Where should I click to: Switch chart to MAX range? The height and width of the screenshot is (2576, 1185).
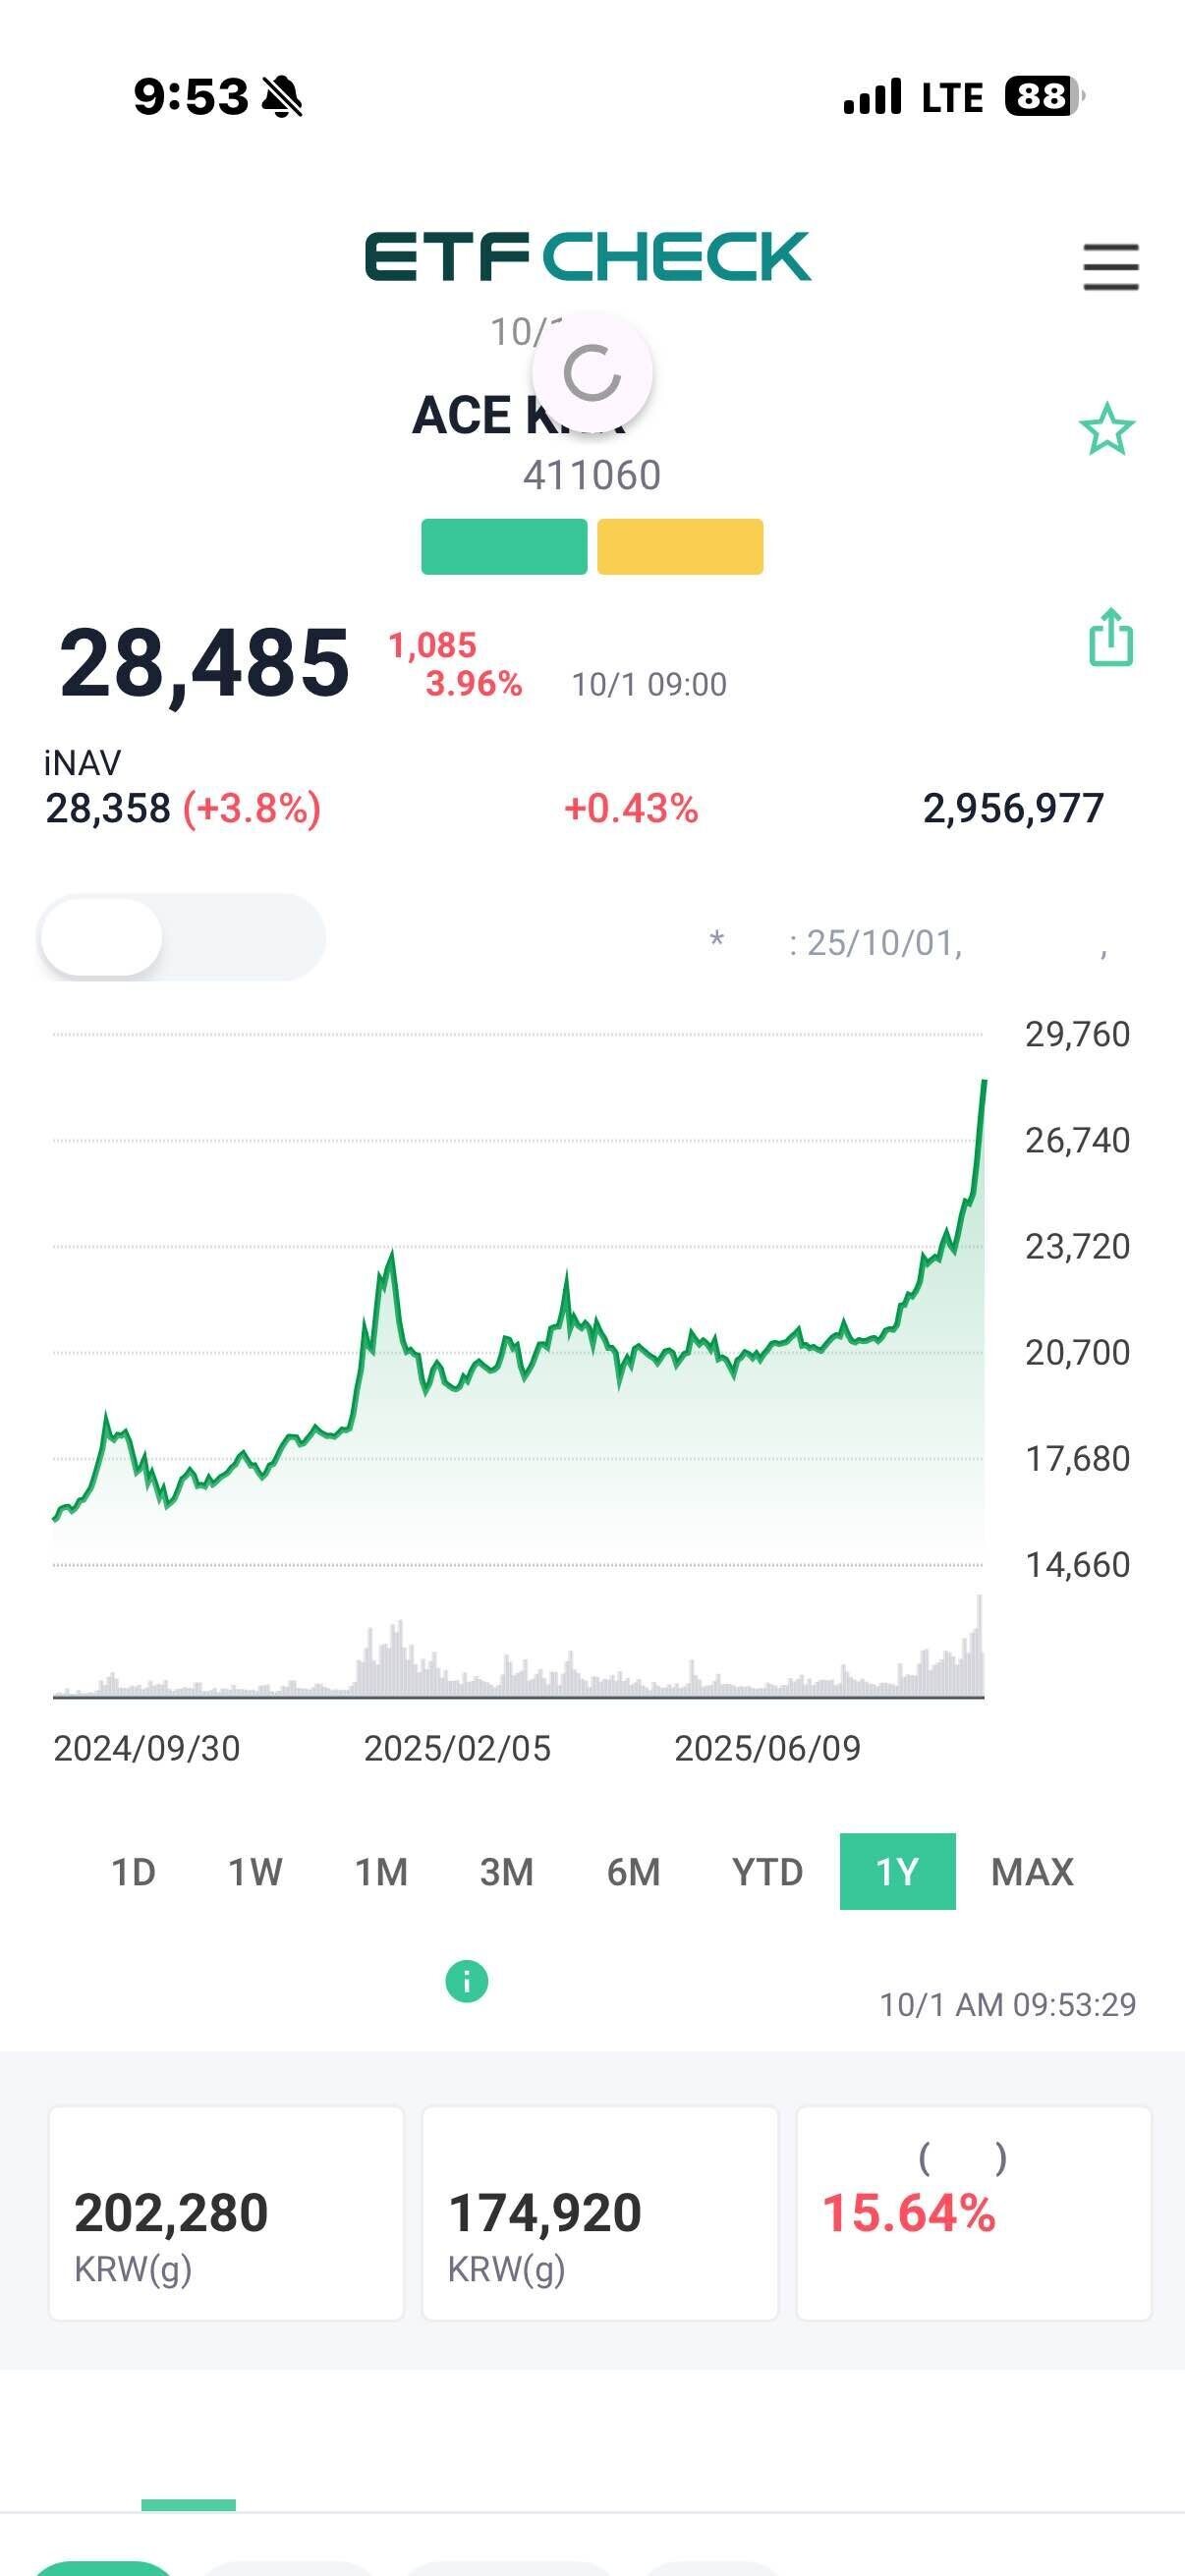tap(1032, 1872)
